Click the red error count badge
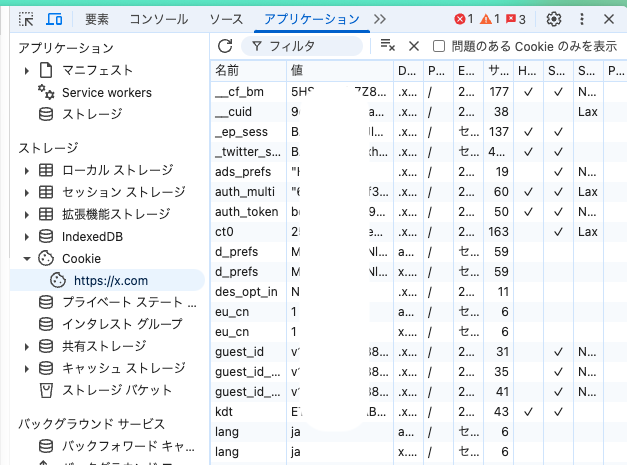The width and height of the screenshot is (627, 465). [x=464, y=19]
